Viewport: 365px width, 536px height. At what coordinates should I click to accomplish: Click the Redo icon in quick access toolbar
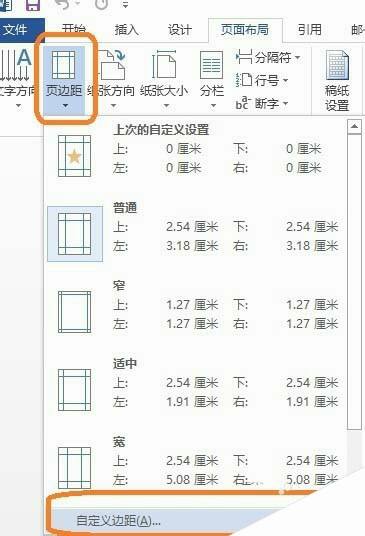point(102,4)
